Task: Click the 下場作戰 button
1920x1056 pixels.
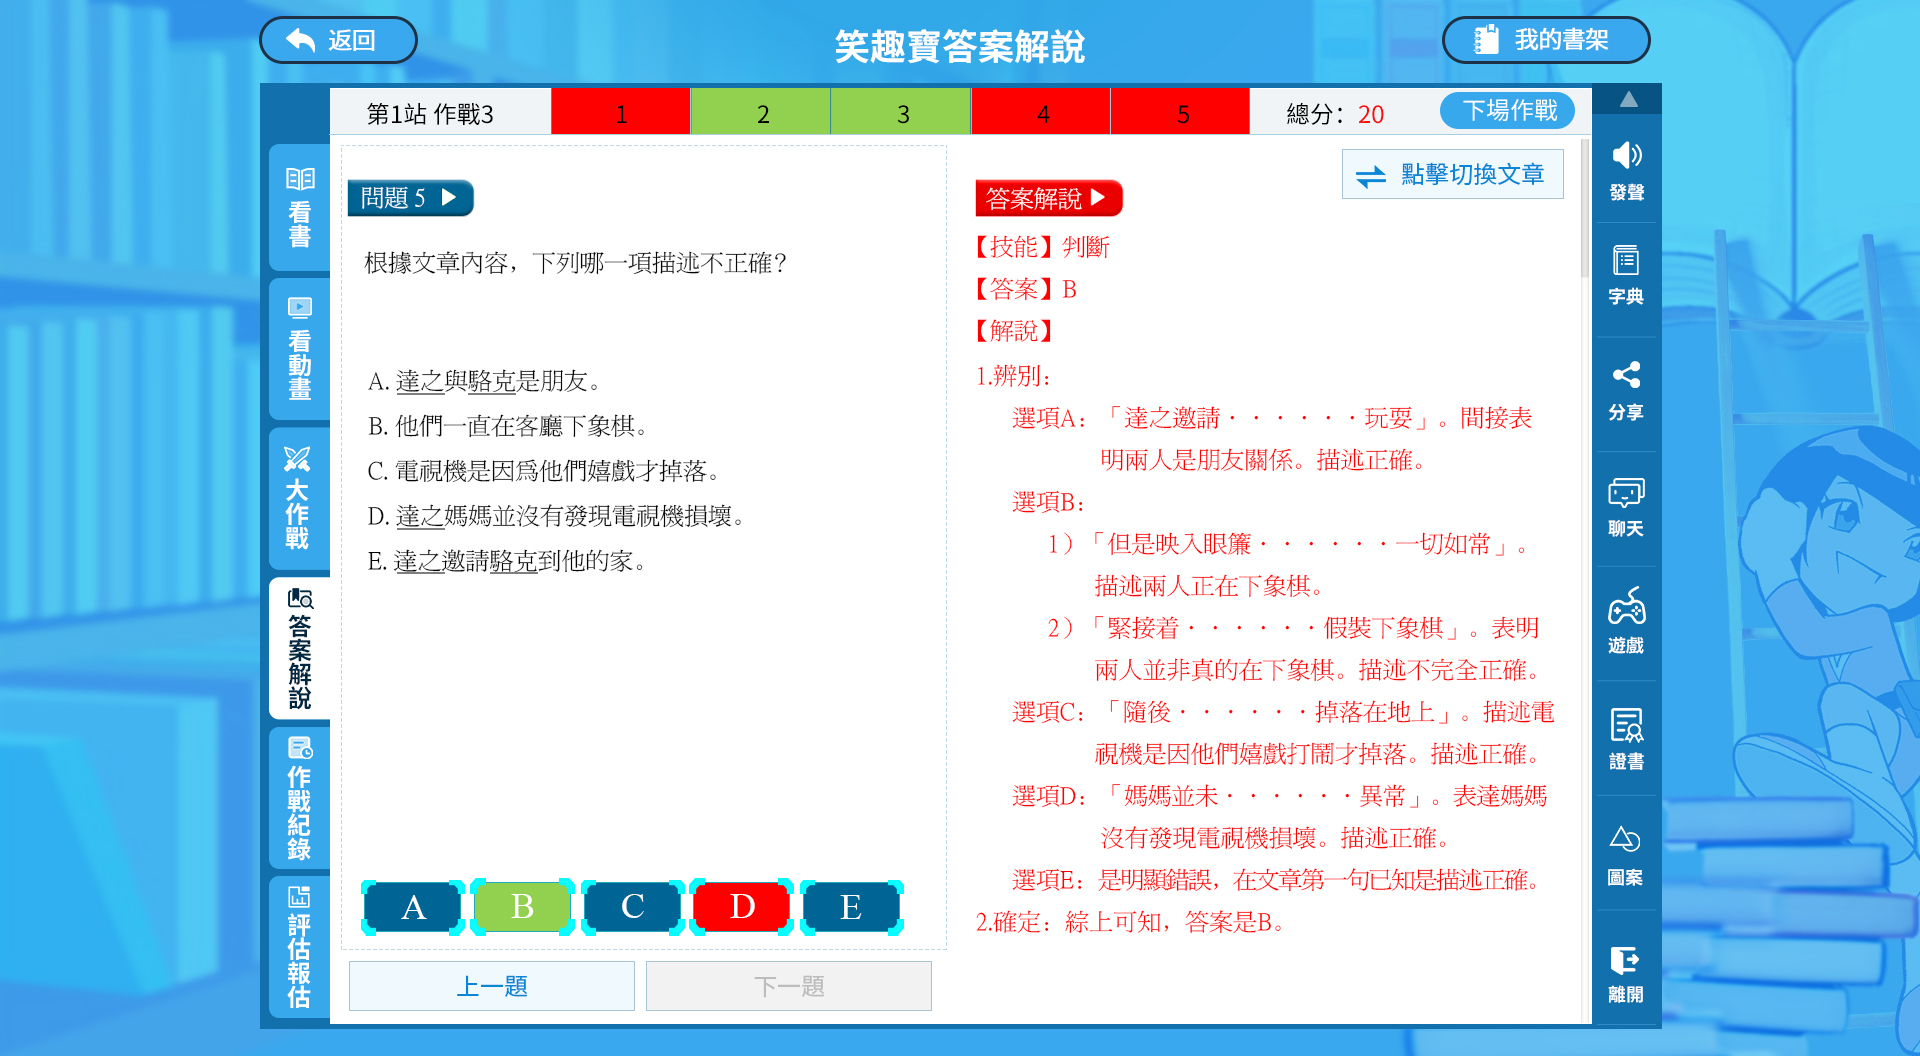Action: coord(1508,111)
